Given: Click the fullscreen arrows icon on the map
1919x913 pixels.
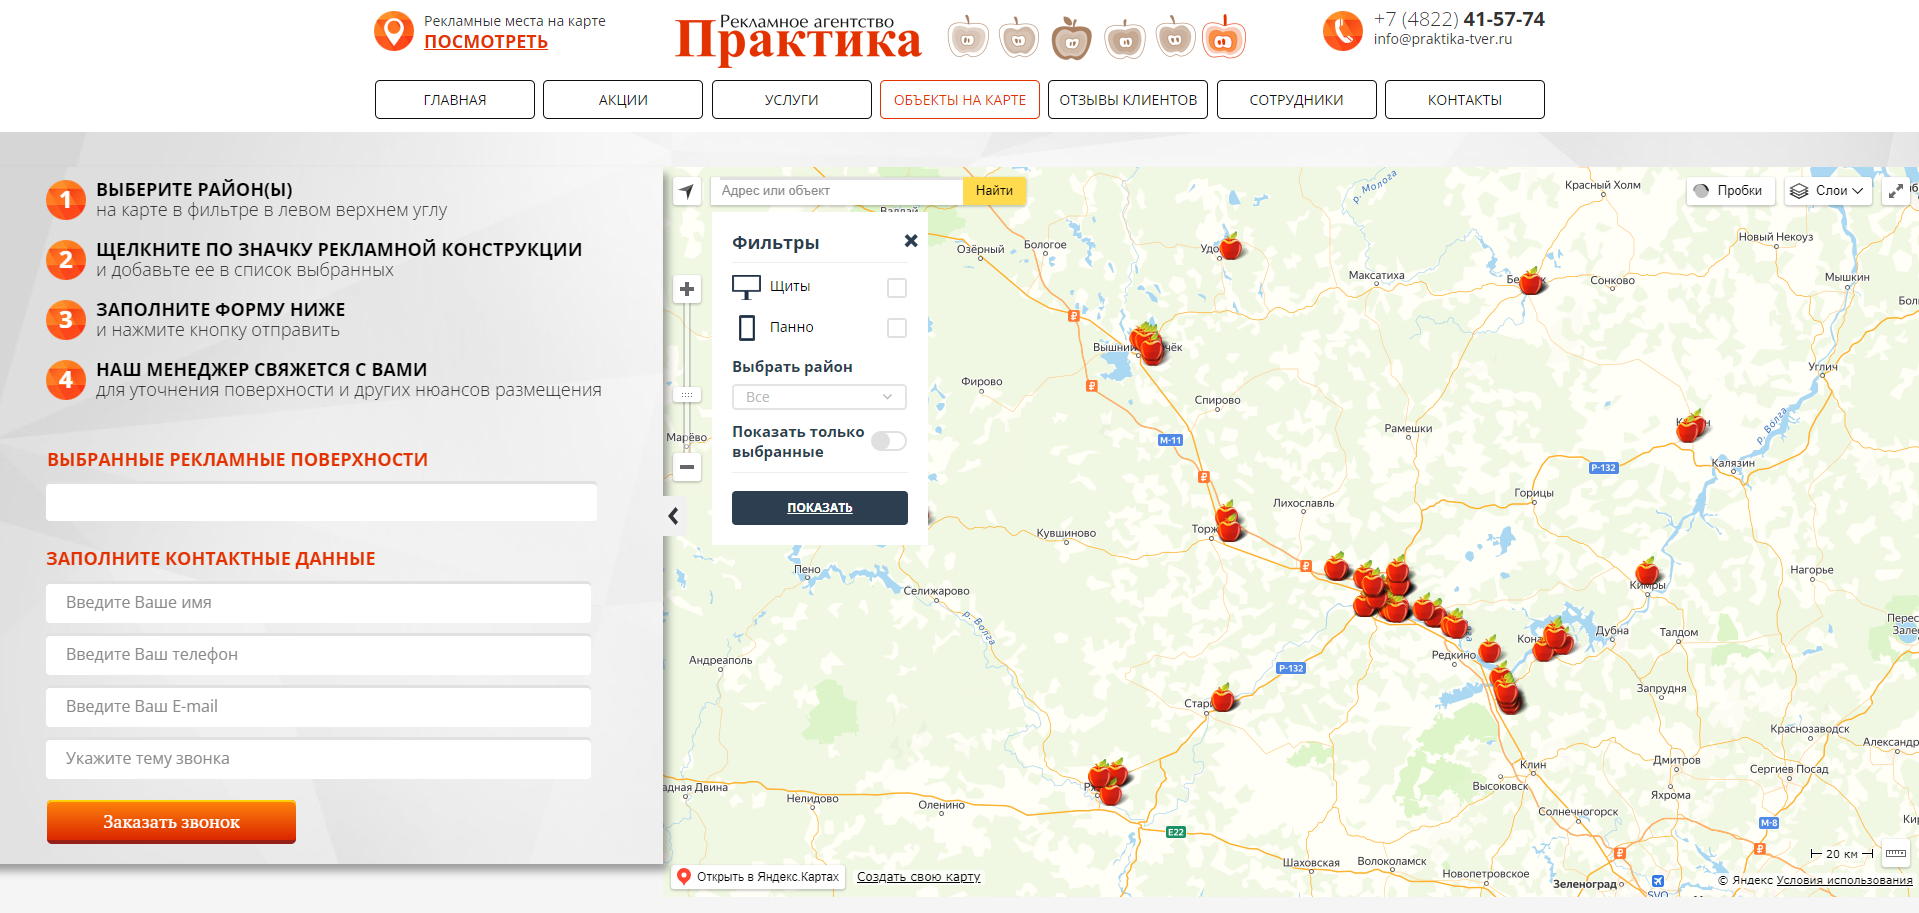Looking at the screenshot, I should [x=1897, y=190].
